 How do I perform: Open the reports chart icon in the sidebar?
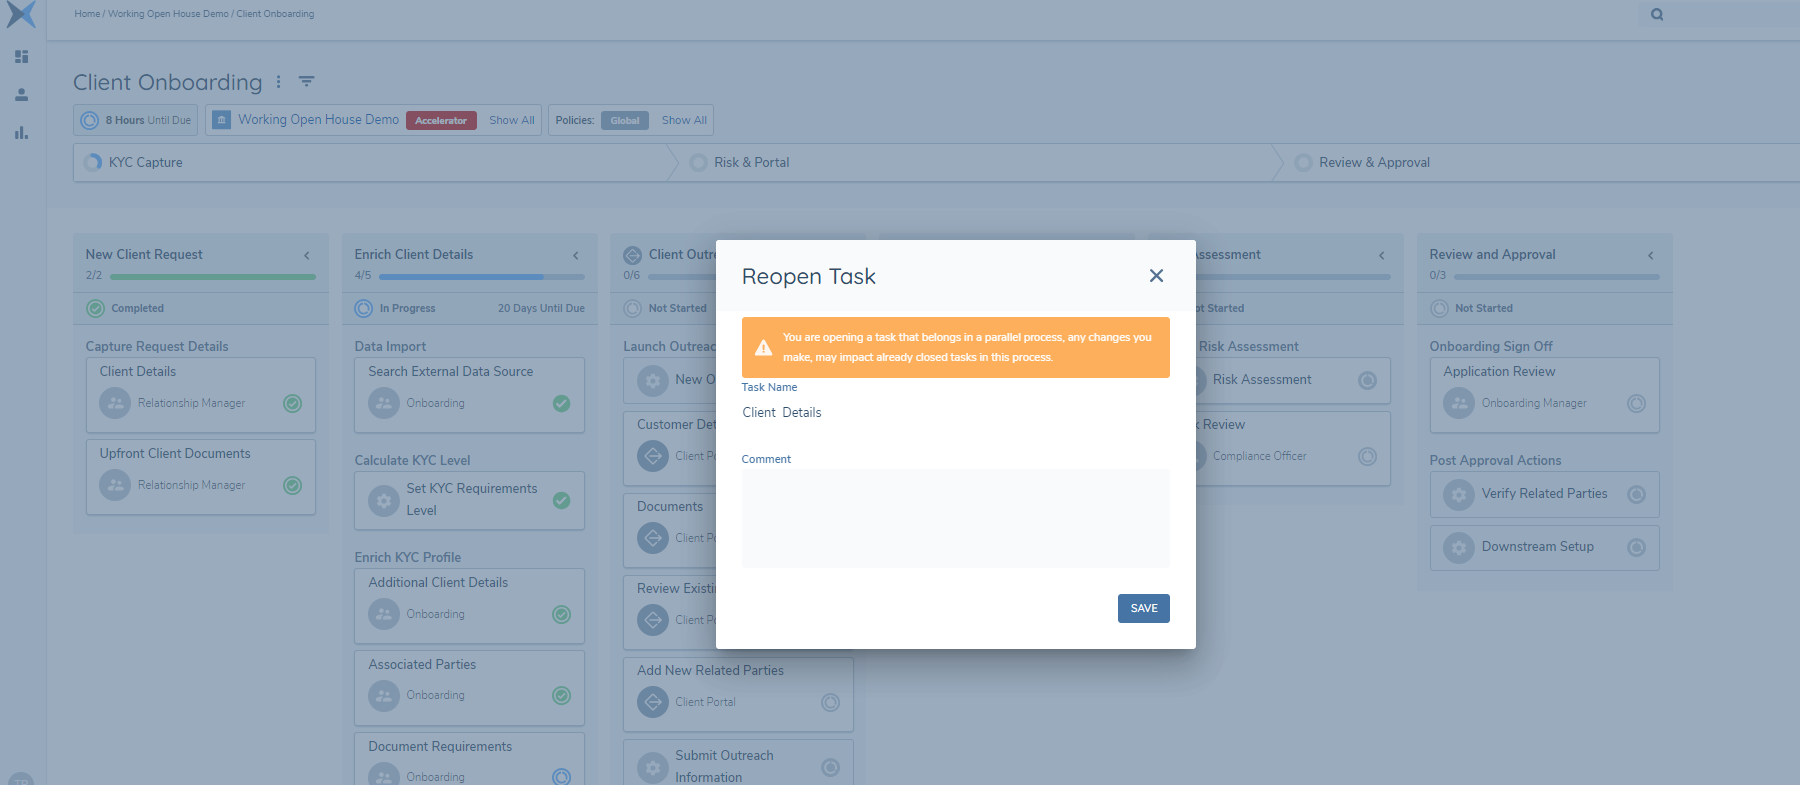[21, 132]
